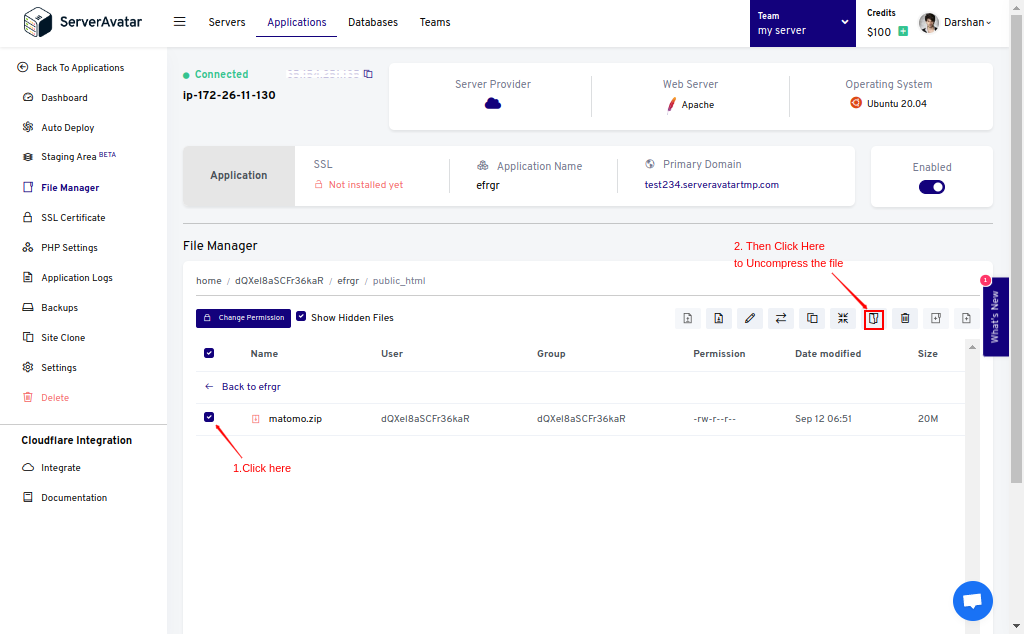Click the efrgr breadcrumb

348,281
